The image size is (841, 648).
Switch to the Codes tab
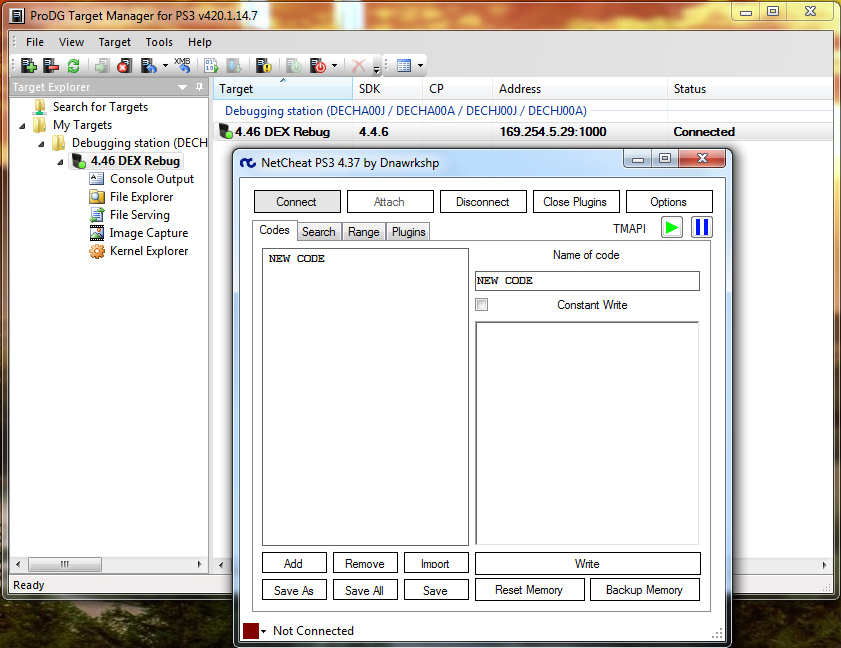[274, 230]
